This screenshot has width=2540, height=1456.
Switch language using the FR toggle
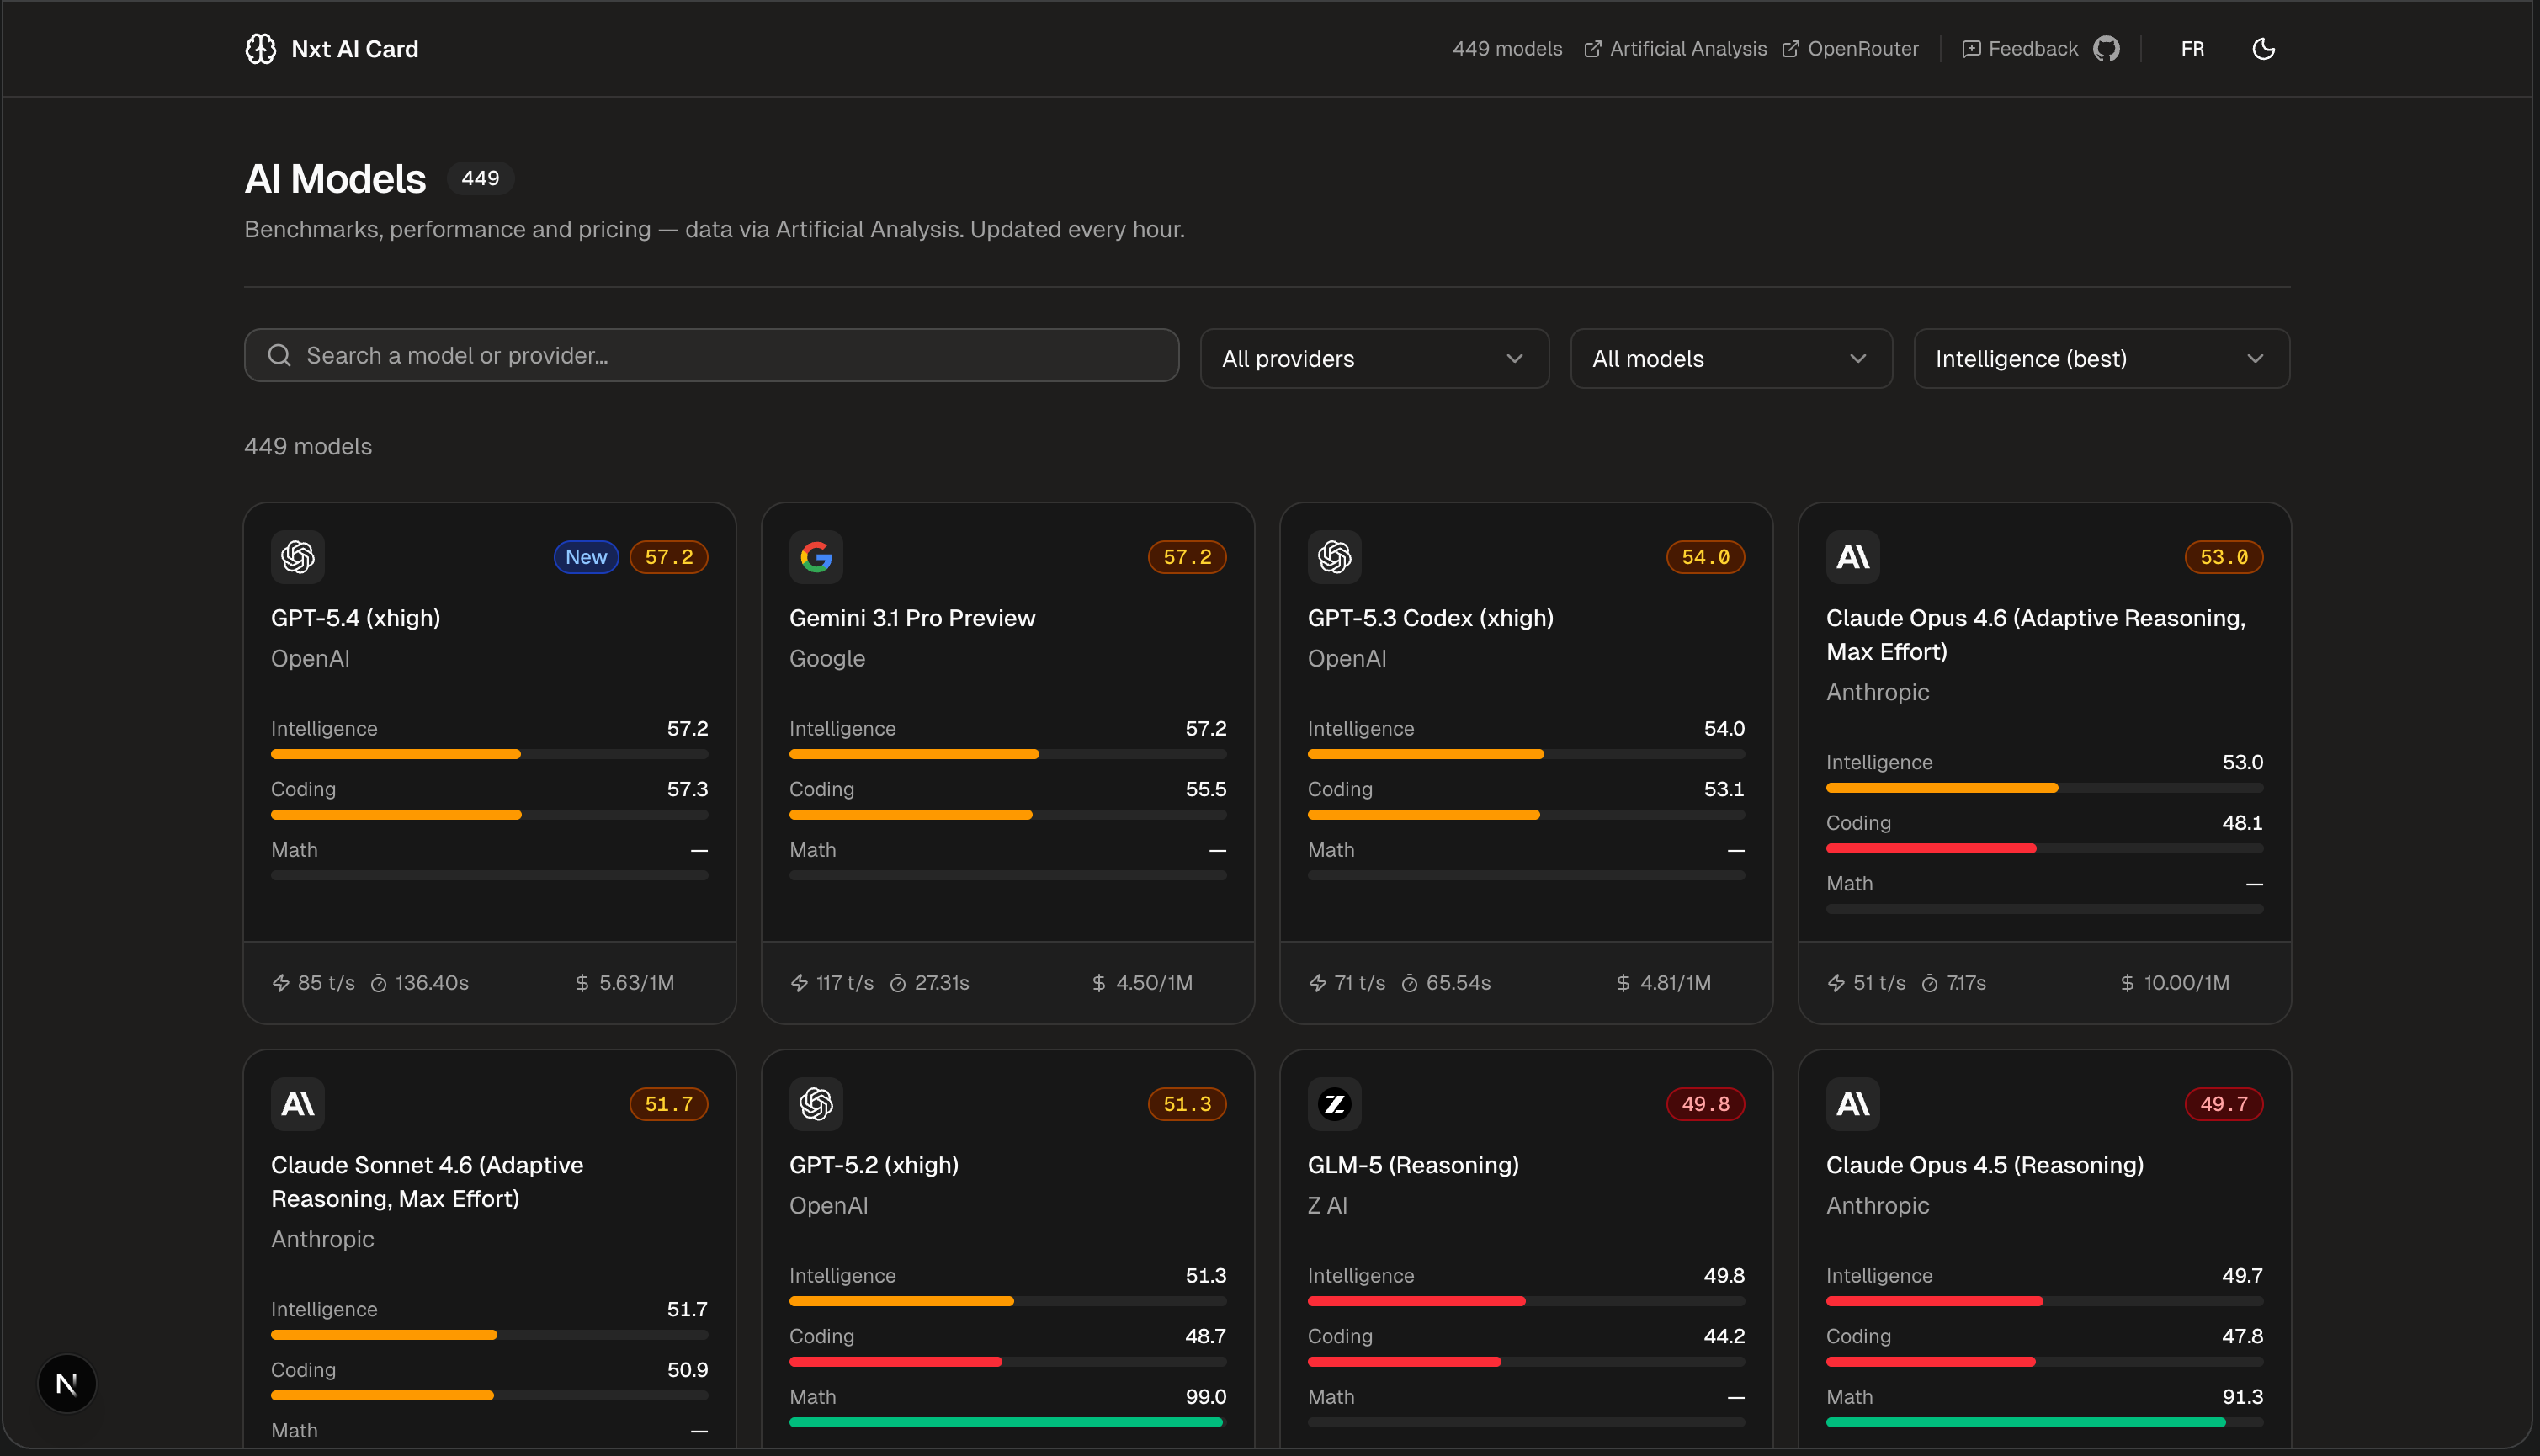pyautogui.click(x=2192, y=48)
